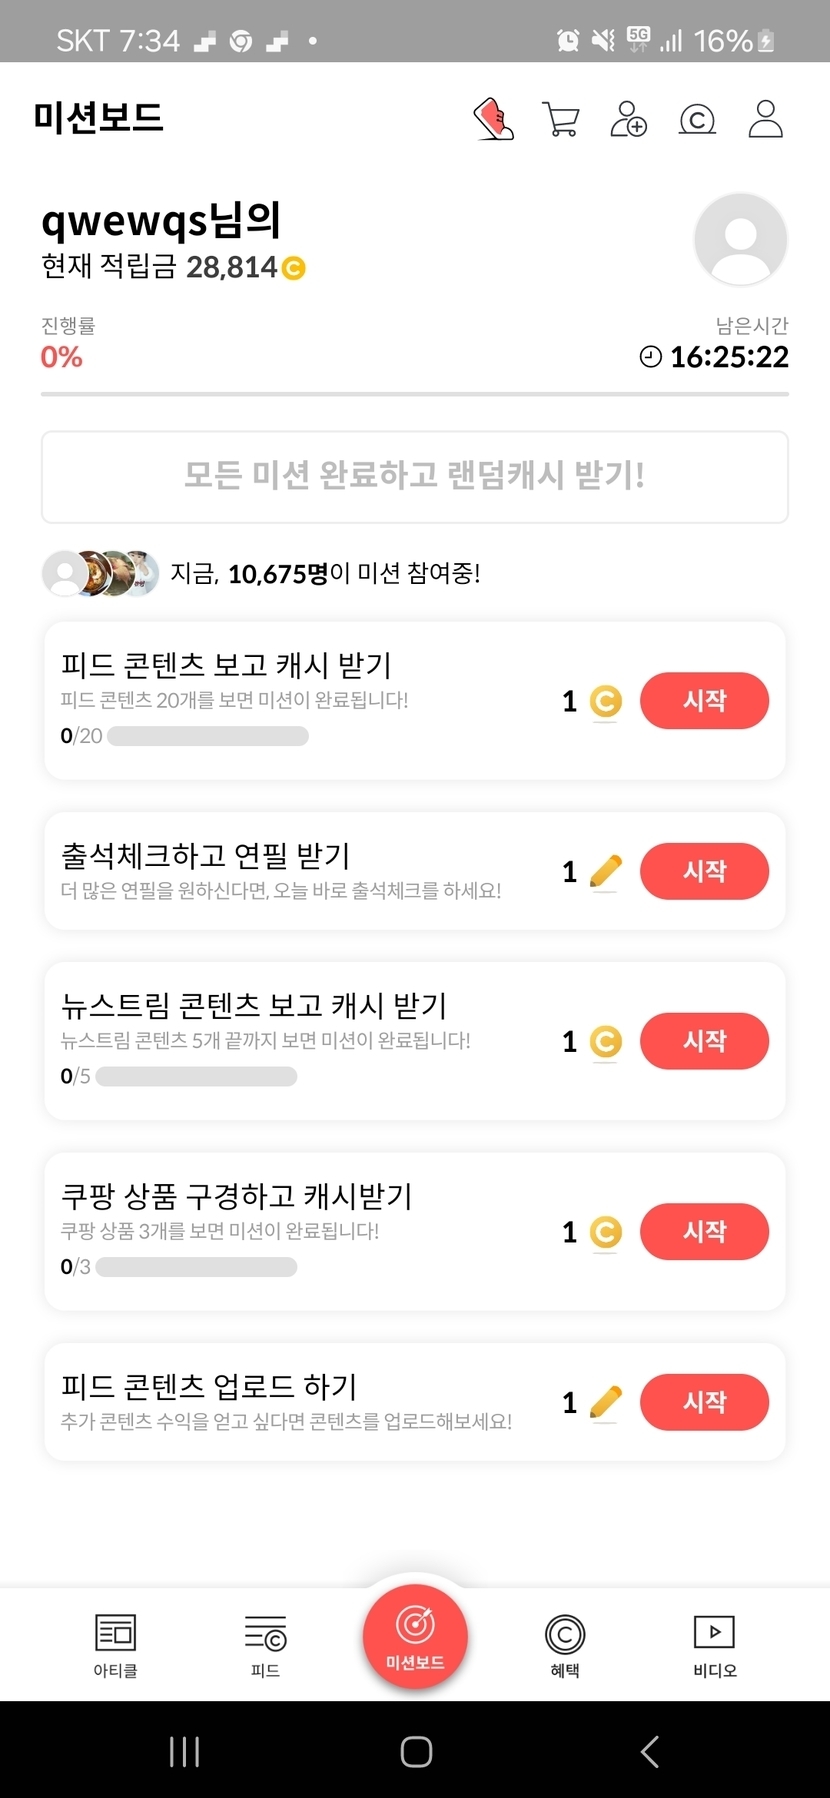Start the 뉴스트림 콘텐츠 보고 캐시 받기 mission
The image size is (830, 1798).
[704, 1041]
